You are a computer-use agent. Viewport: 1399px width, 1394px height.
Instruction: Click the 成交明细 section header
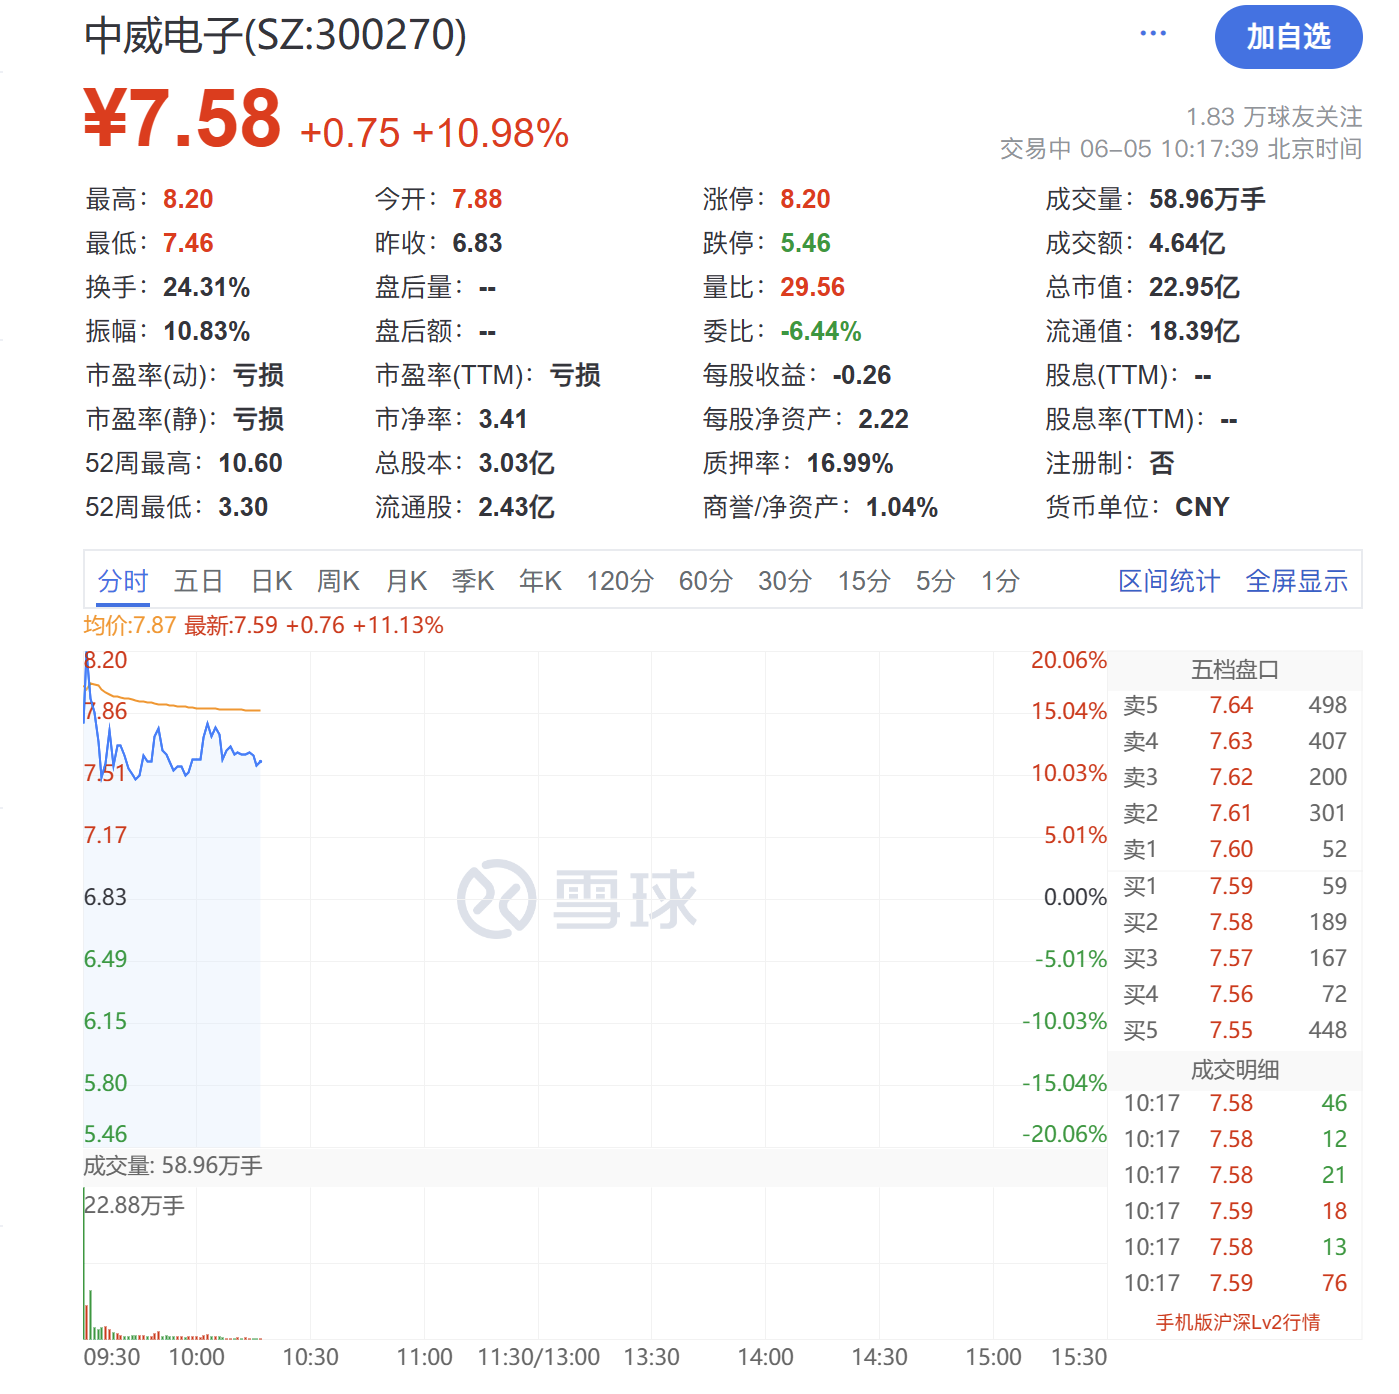pyautogui.click(x=1235, y=1070)
